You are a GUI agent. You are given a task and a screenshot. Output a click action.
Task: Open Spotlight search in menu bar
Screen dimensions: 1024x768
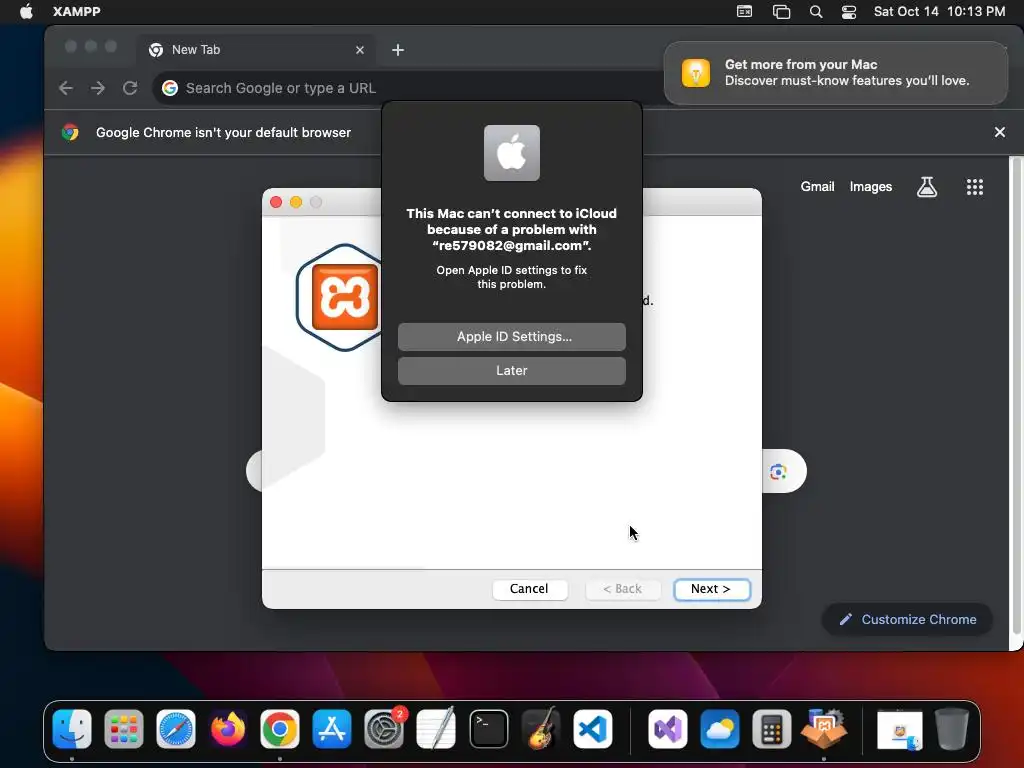pyautogui.click(x=816, y=11)
